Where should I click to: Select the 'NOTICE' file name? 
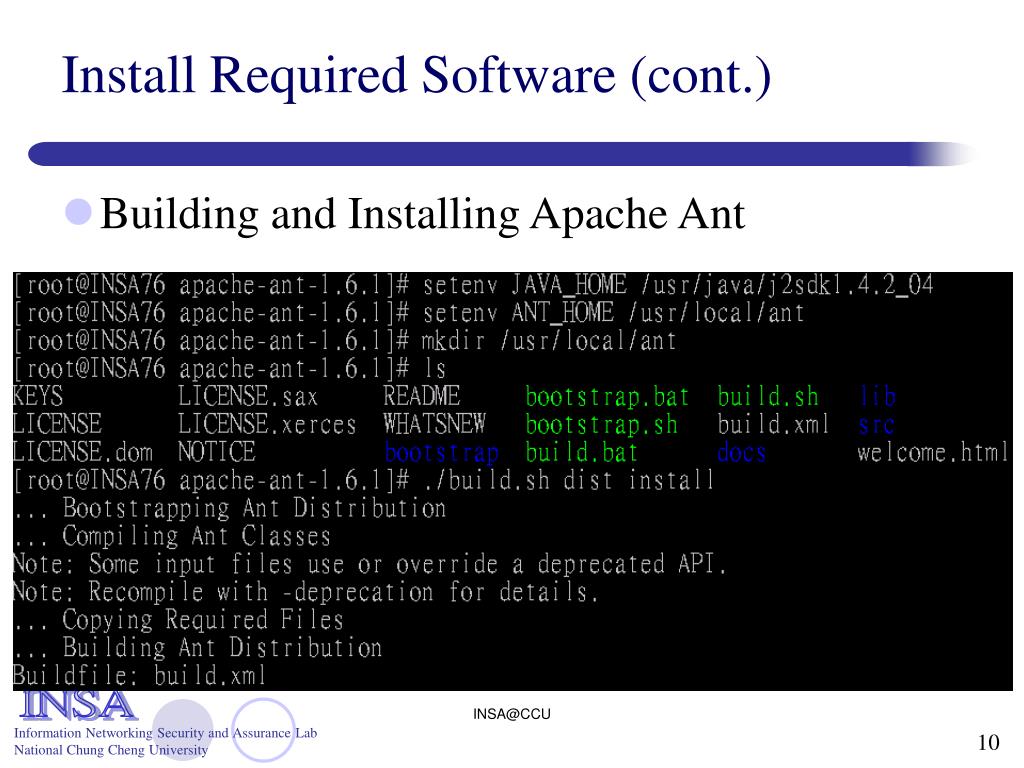pyautogui.click(x=217, y=453)
